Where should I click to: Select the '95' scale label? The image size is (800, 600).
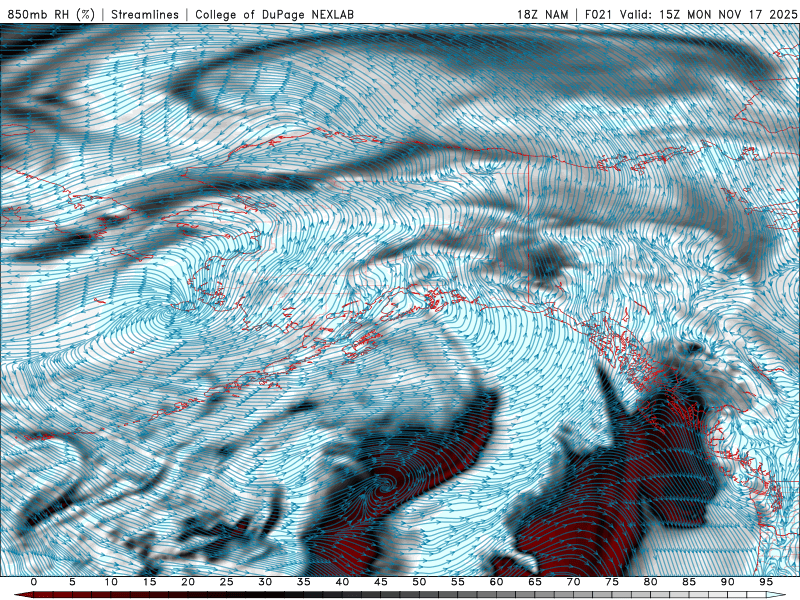tap(766, 582)
